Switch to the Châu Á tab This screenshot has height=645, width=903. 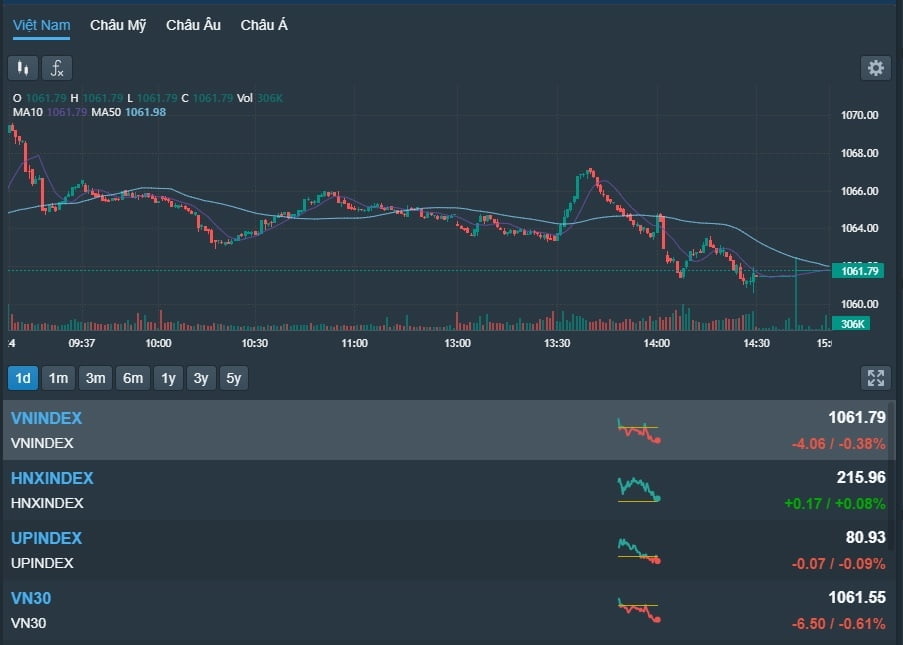[x=264, y=25]
